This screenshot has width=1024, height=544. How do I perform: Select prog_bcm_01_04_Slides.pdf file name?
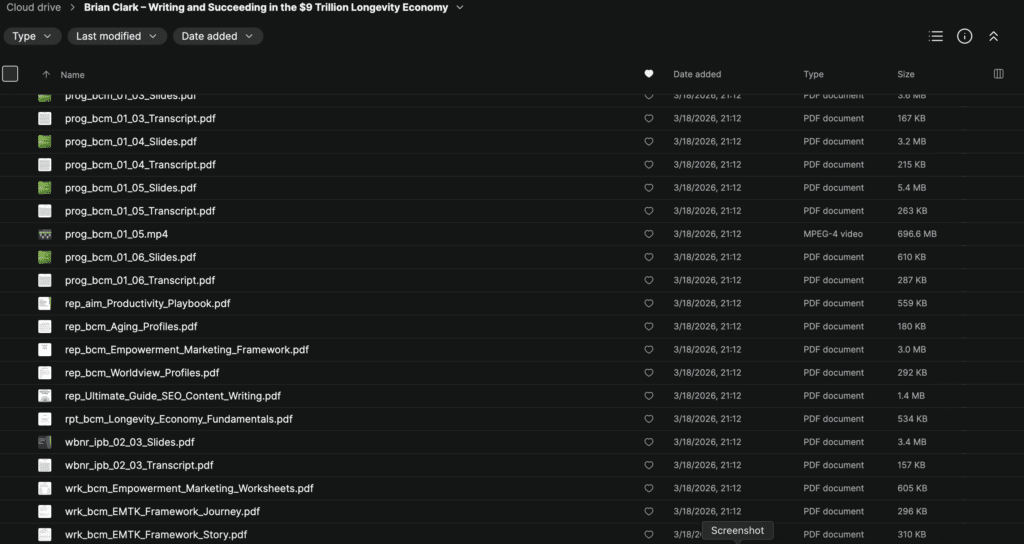[131, 141]
